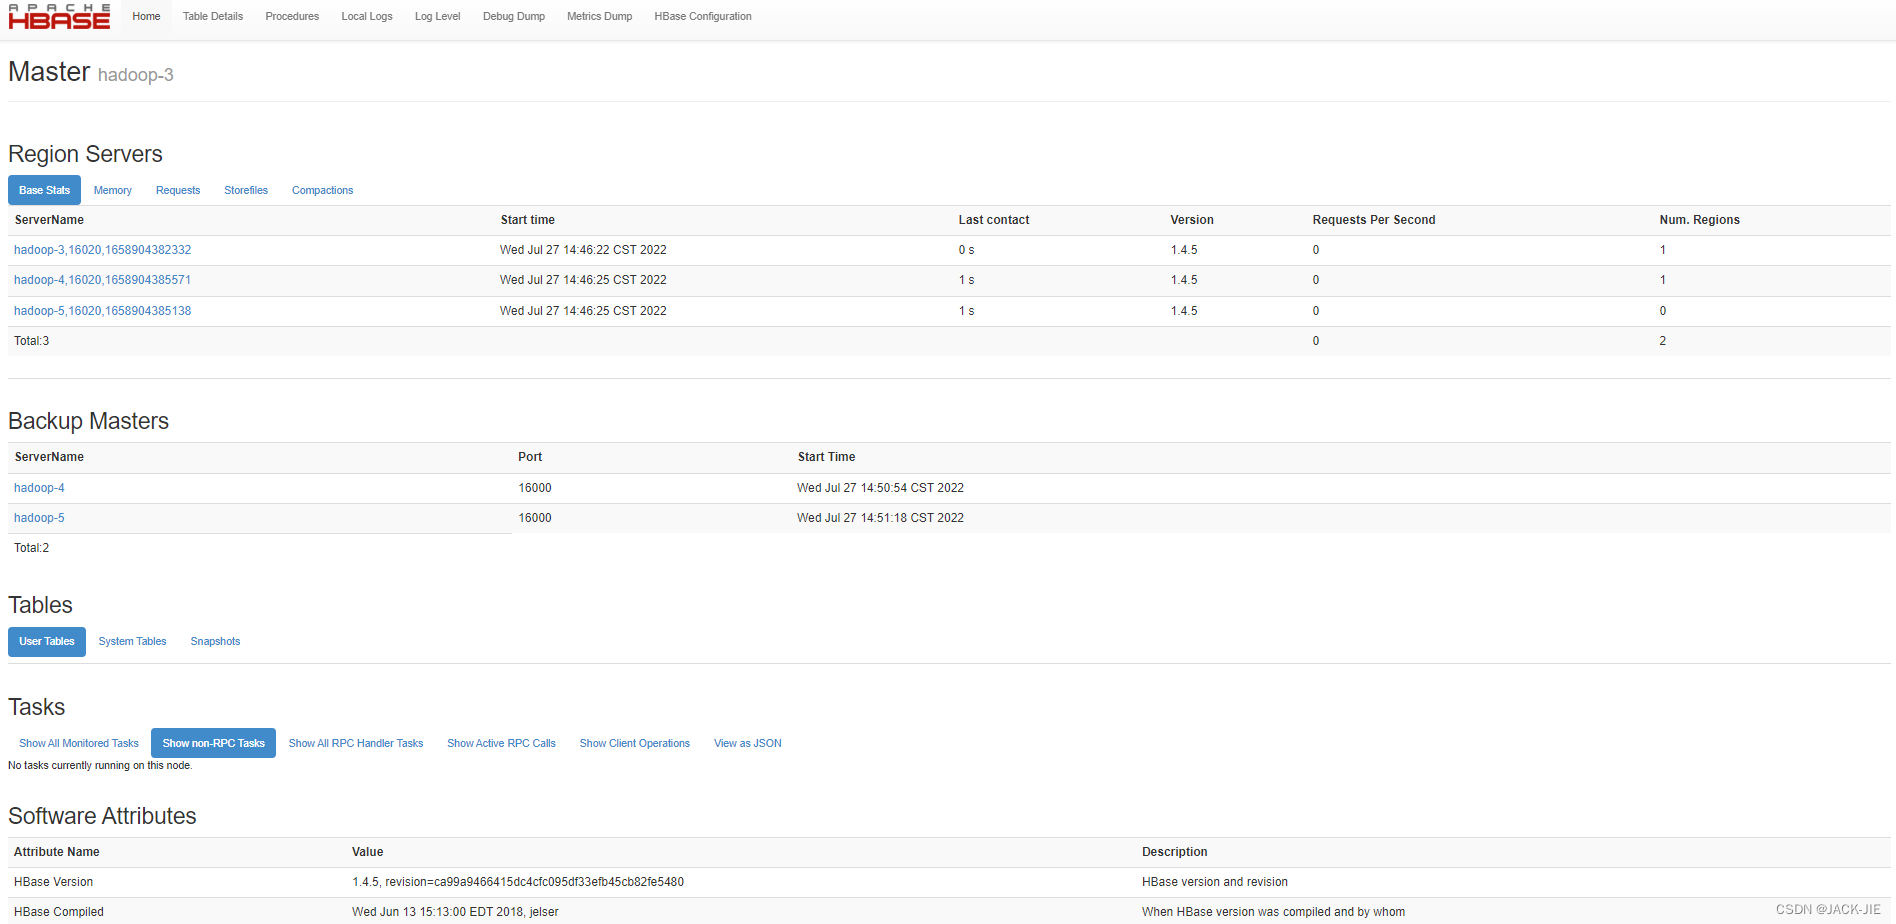
Task: Click the 'Start time' column header
Action: pos(528,220)
